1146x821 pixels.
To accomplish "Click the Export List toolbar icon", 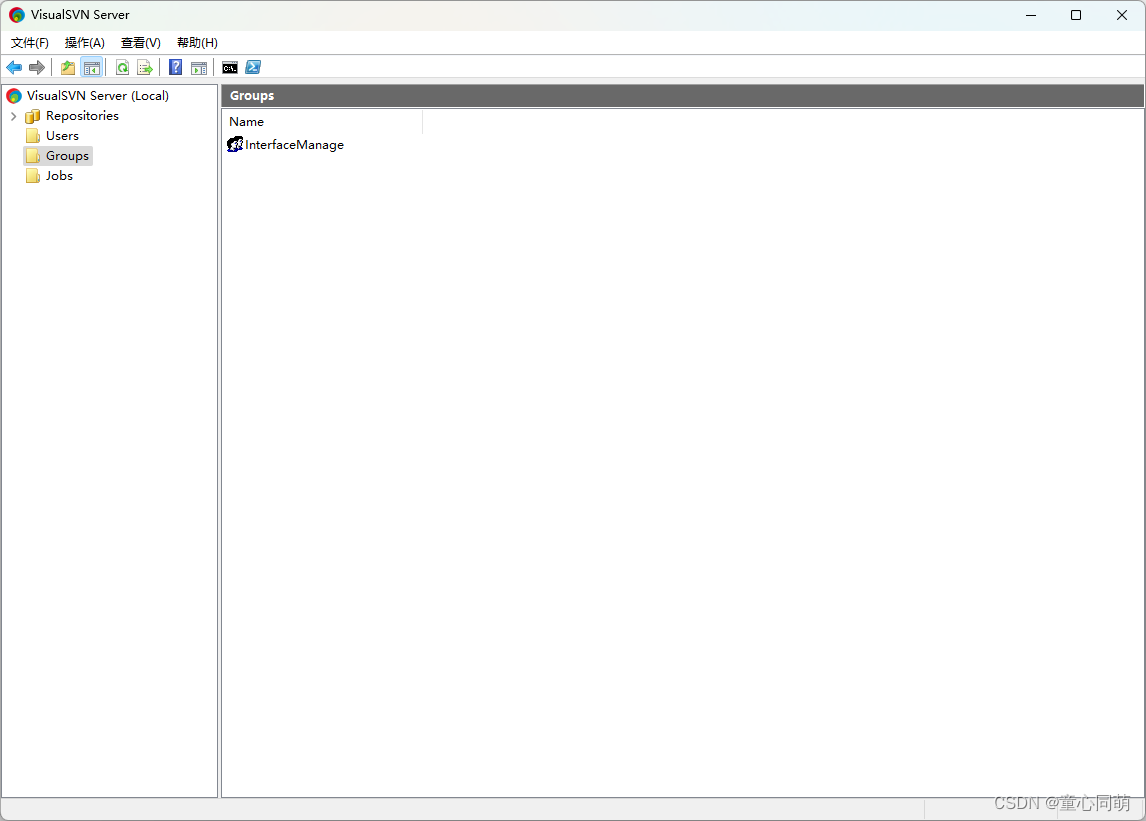I will point(145,68).
